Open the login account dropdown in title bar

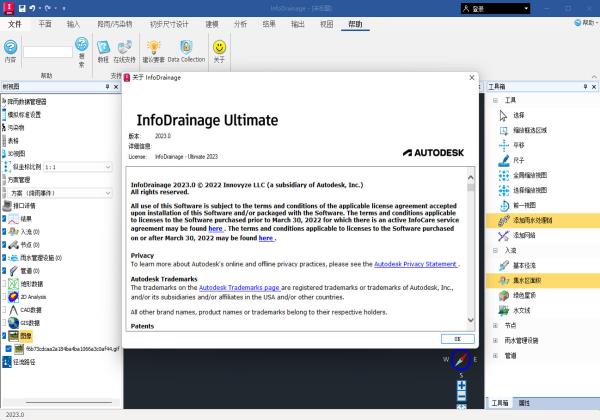click(495, 8)
